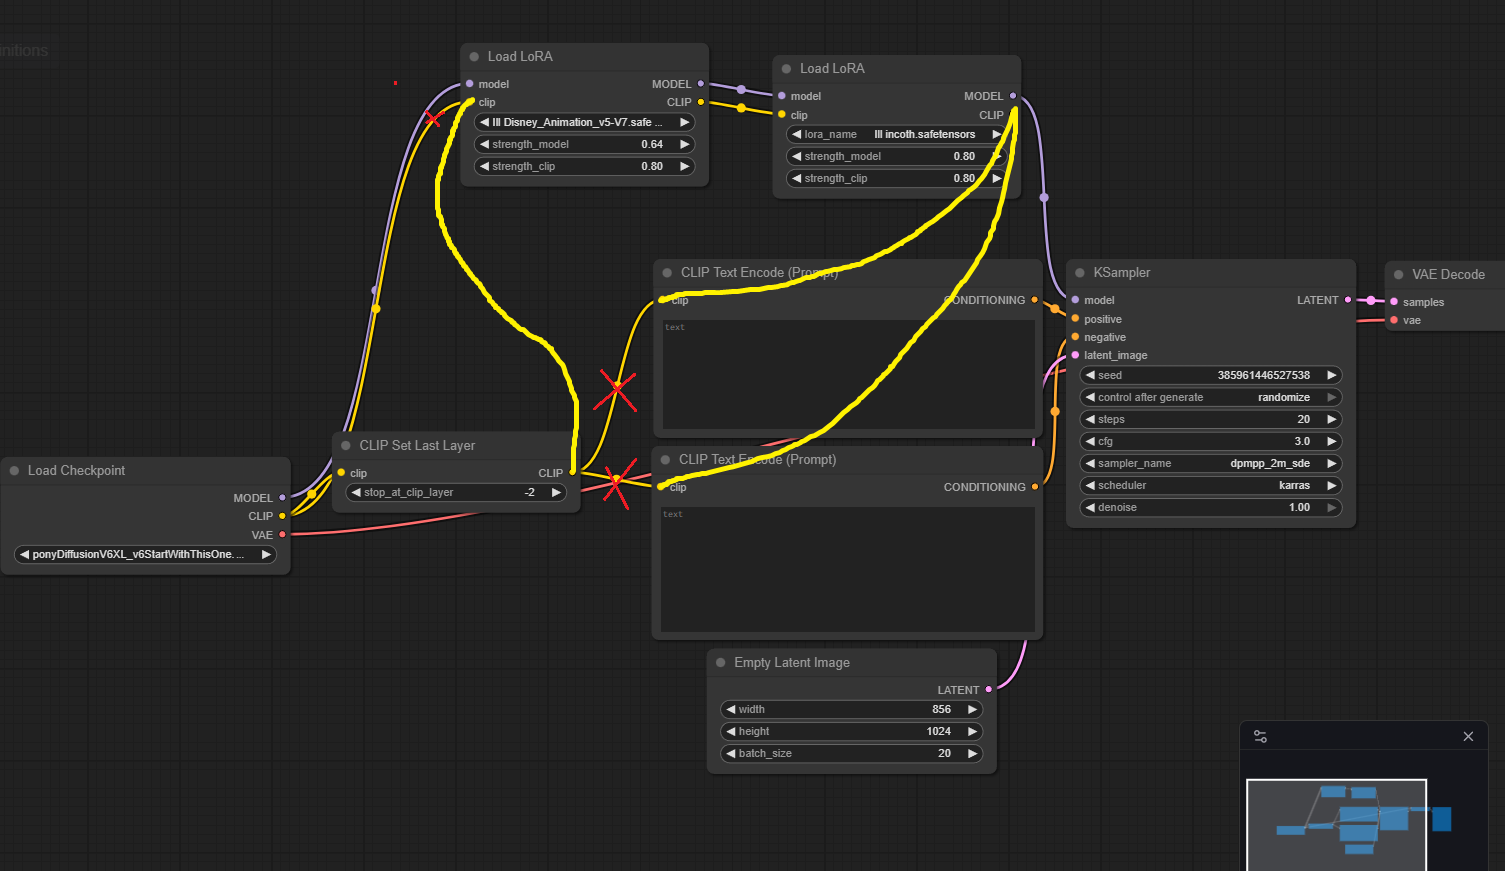Switch to next scheduler with right arrow
The image size is (1505, 871).
(x=1331, y=486)
